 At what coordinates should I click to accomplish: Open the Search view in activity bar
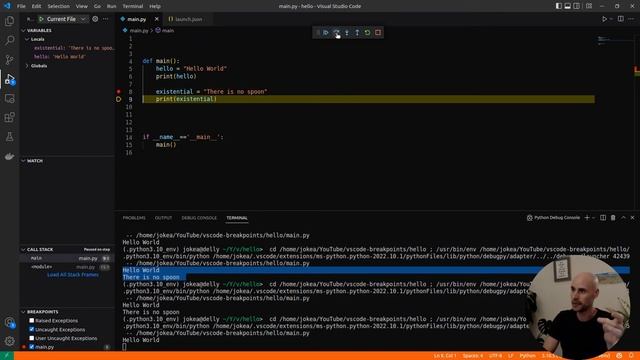(x=9, y=40)
